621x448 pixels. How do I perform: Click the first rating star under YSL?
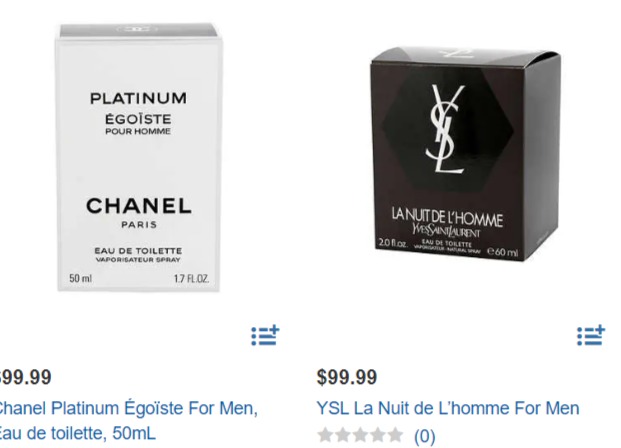pos(326,435)
